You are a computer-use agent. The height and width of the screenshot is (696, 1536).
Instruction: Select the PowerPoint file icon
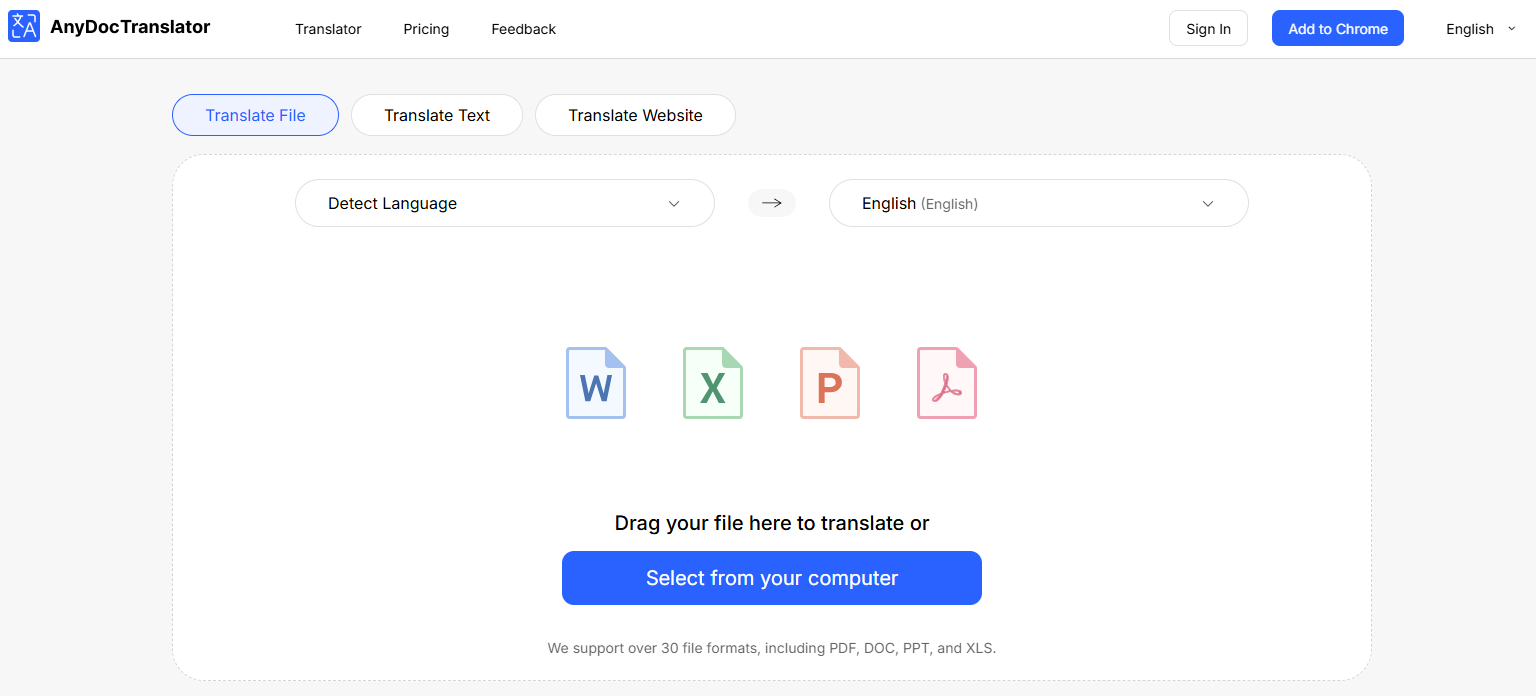pyautogui.click(x=829, y=382)
